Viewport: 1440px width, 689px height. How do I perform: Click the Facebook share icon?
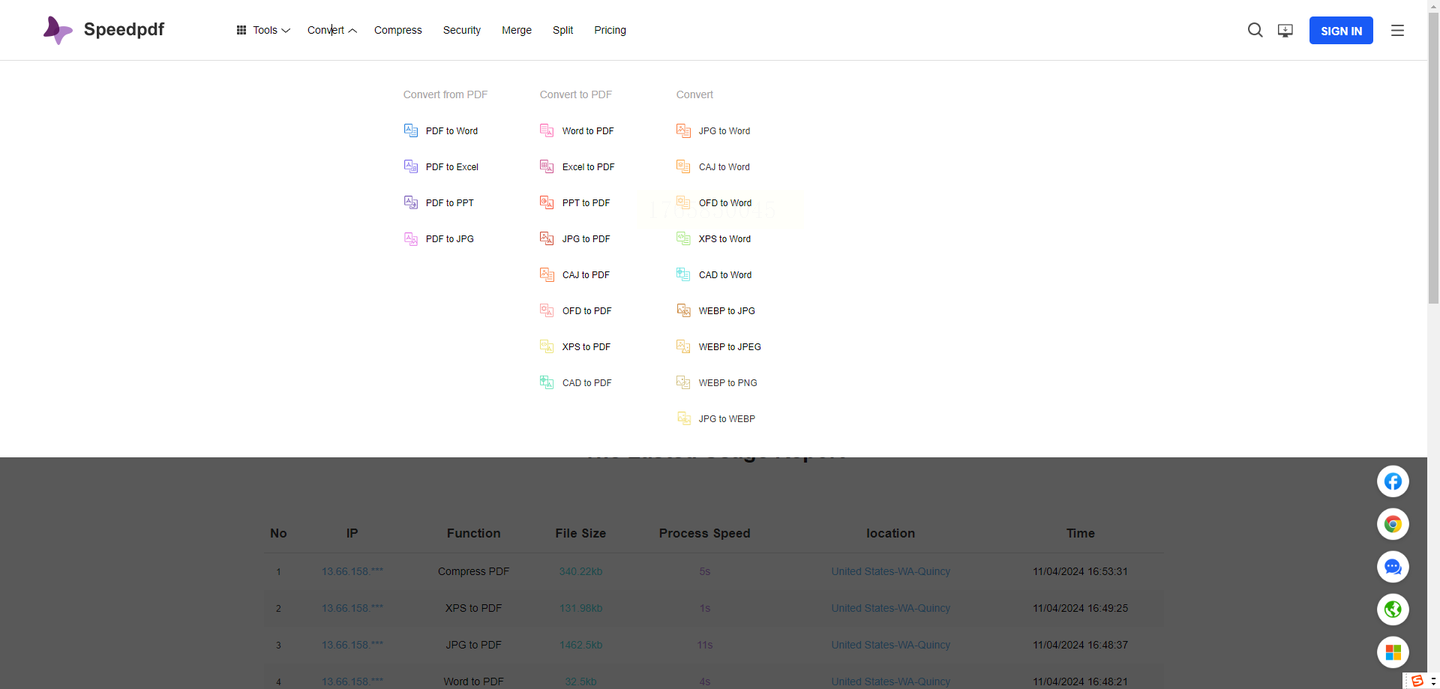(1392, 482)
